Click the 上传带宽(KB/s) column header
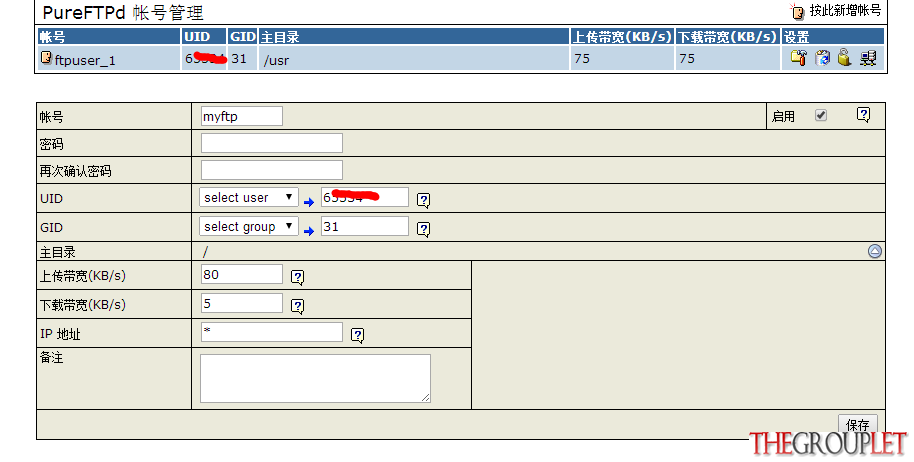The width and height of the screenshot is (914, 462). click(622, 37)
